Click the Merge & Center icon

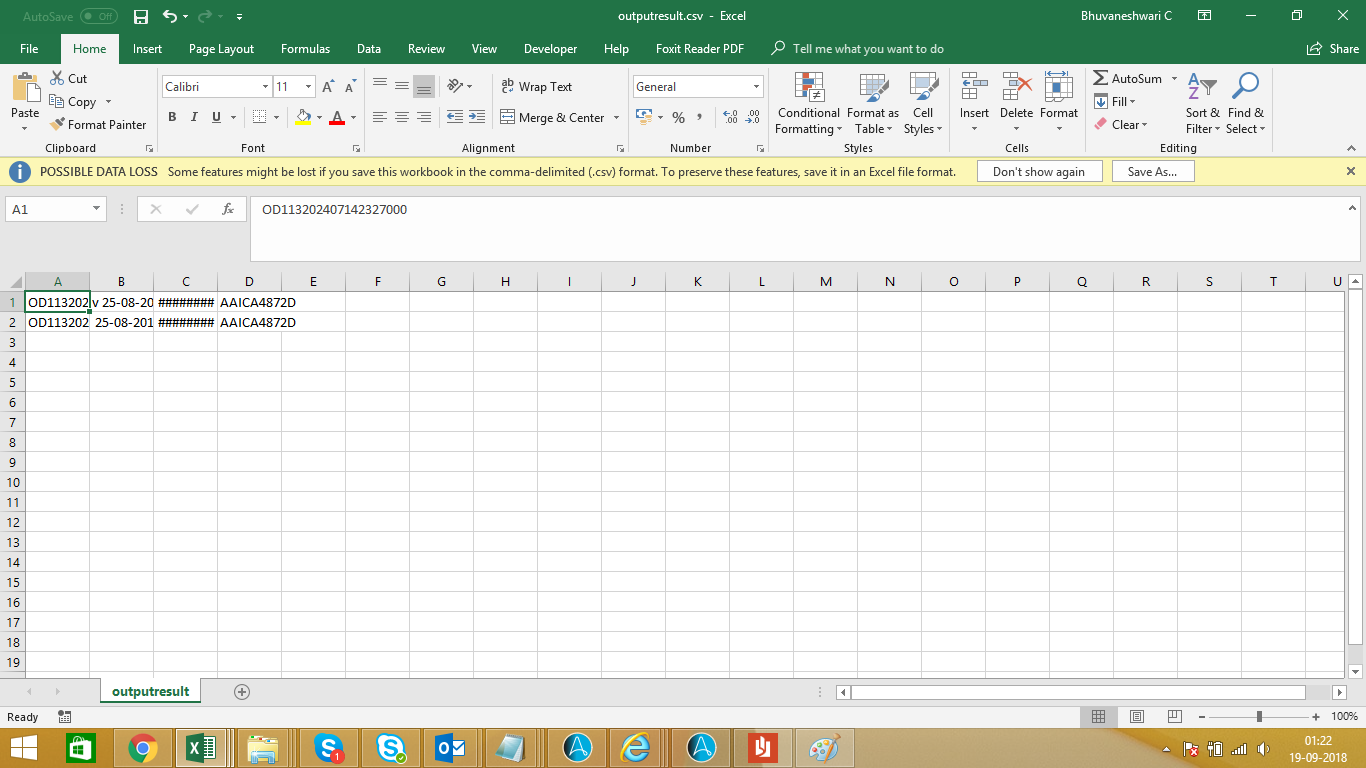pyautogui.click(x=507, y=117)
